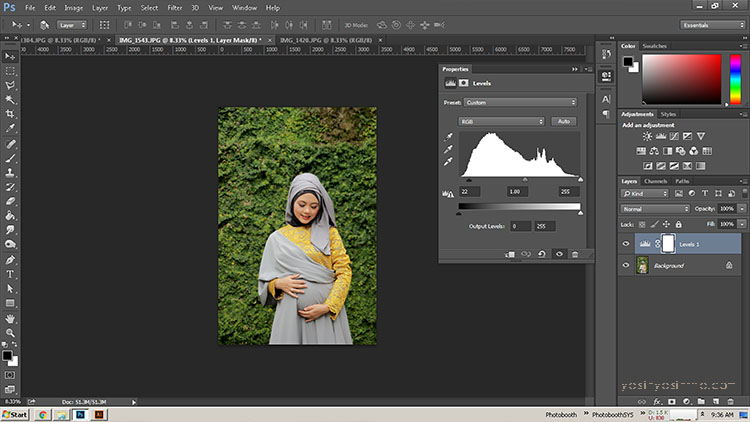The height and width of the screenshot is (422, 750).
Task: Add a Brightness/Contrast adjustment
Action: 647,136
